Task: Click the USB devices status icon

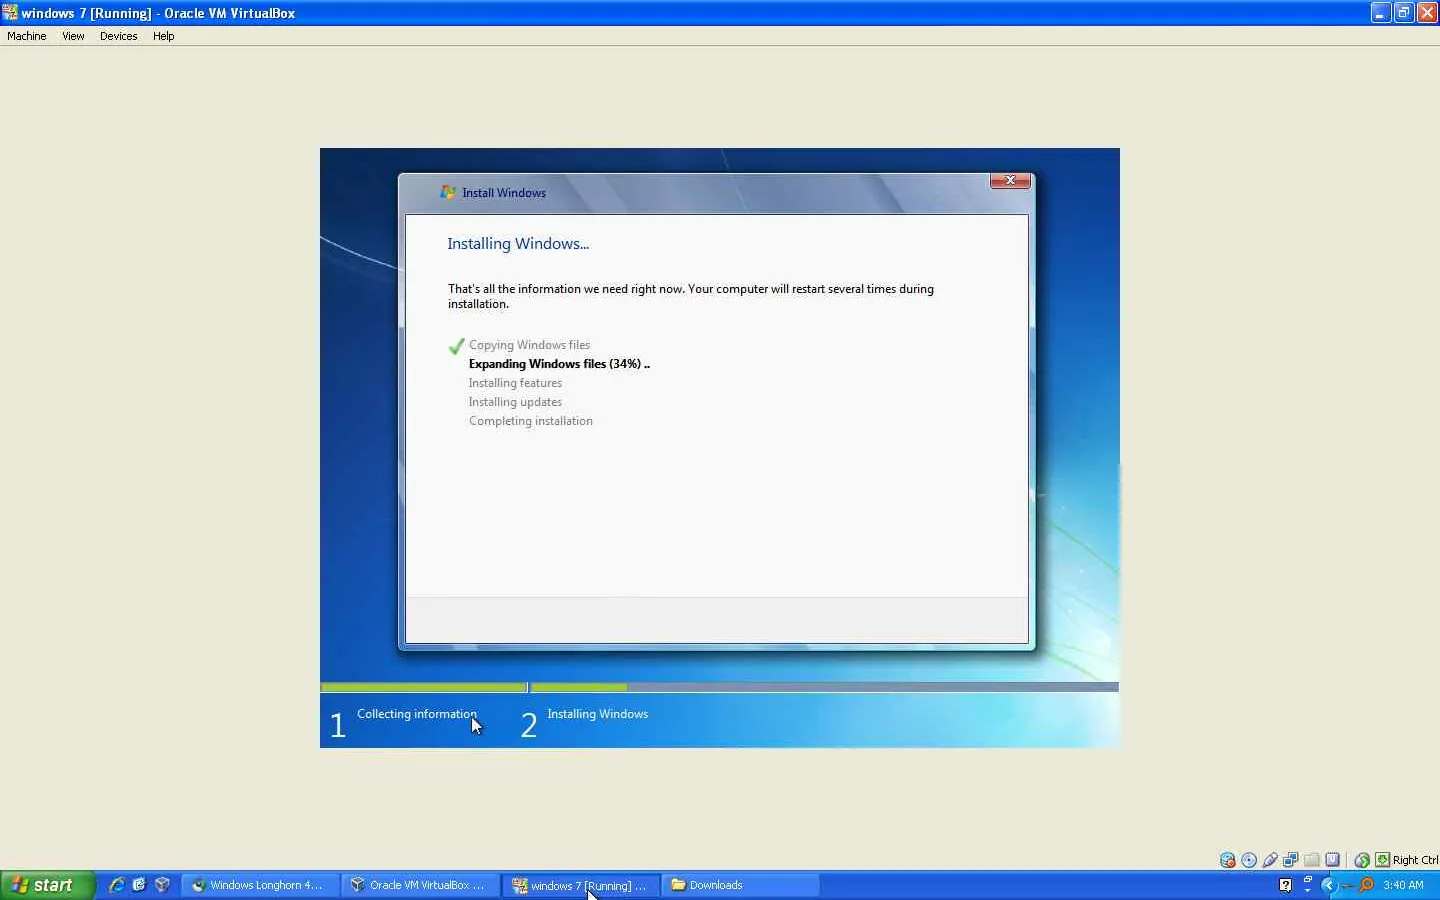Action: click(x=1270, y=860)
